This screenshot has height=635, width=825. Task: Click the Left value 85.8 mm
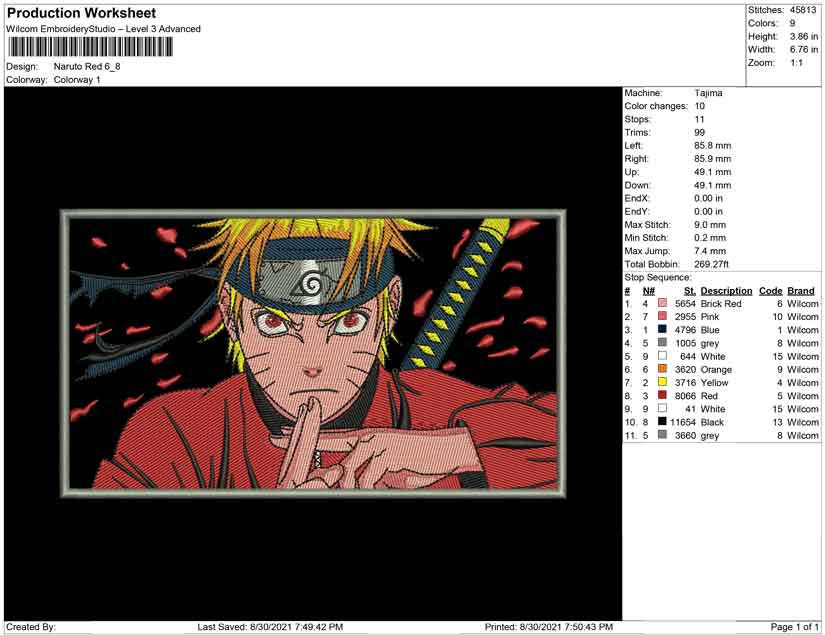(712, 146)
